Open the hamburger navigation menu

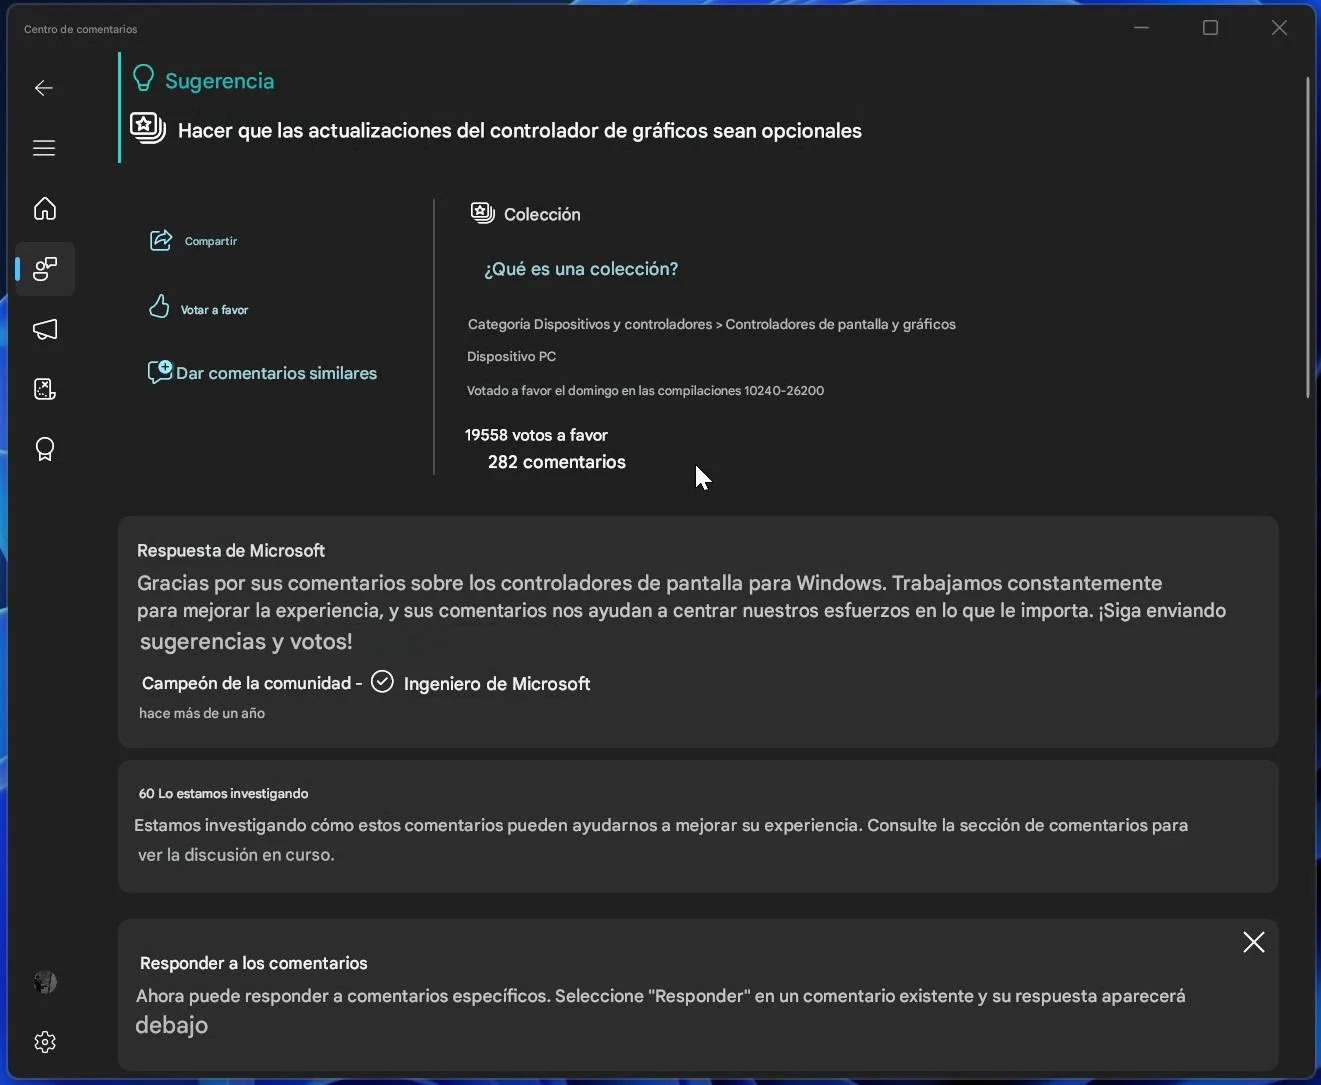tap(44, 148)
